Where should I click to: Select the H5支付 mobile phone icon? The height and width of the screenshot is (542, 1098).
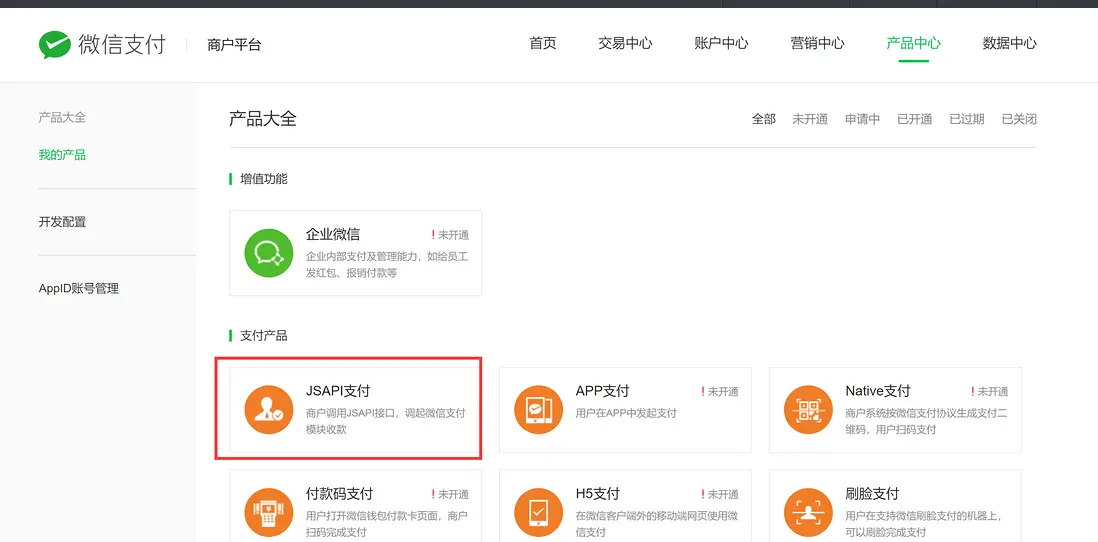point(538,513)
